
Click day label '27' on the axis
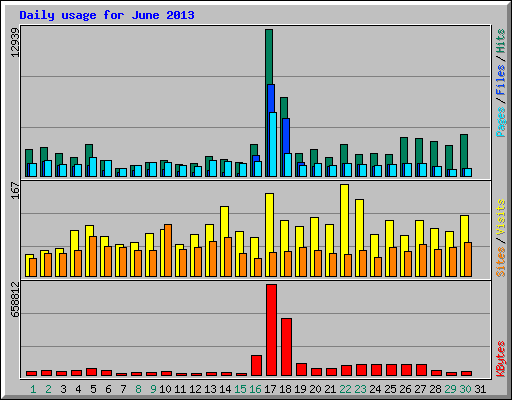click(x=420, y=389)
